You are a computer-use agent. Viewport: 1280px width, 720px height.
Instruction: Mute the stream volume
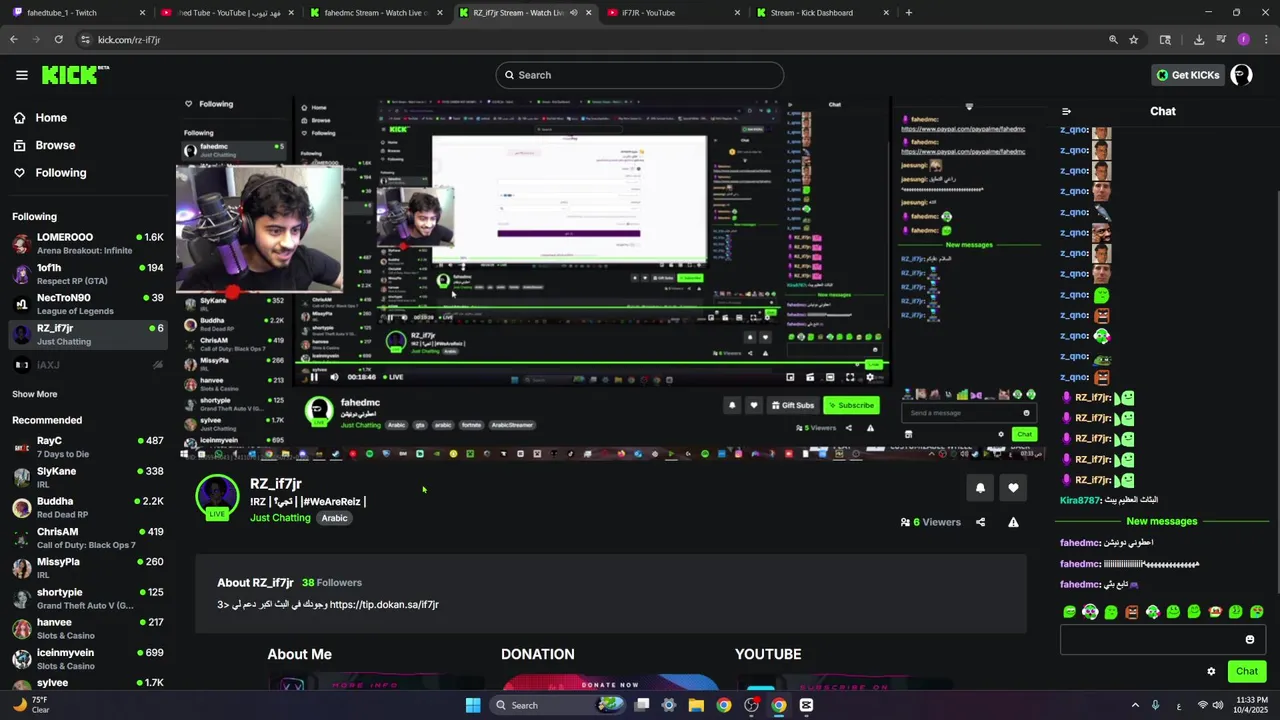point(334,377)
